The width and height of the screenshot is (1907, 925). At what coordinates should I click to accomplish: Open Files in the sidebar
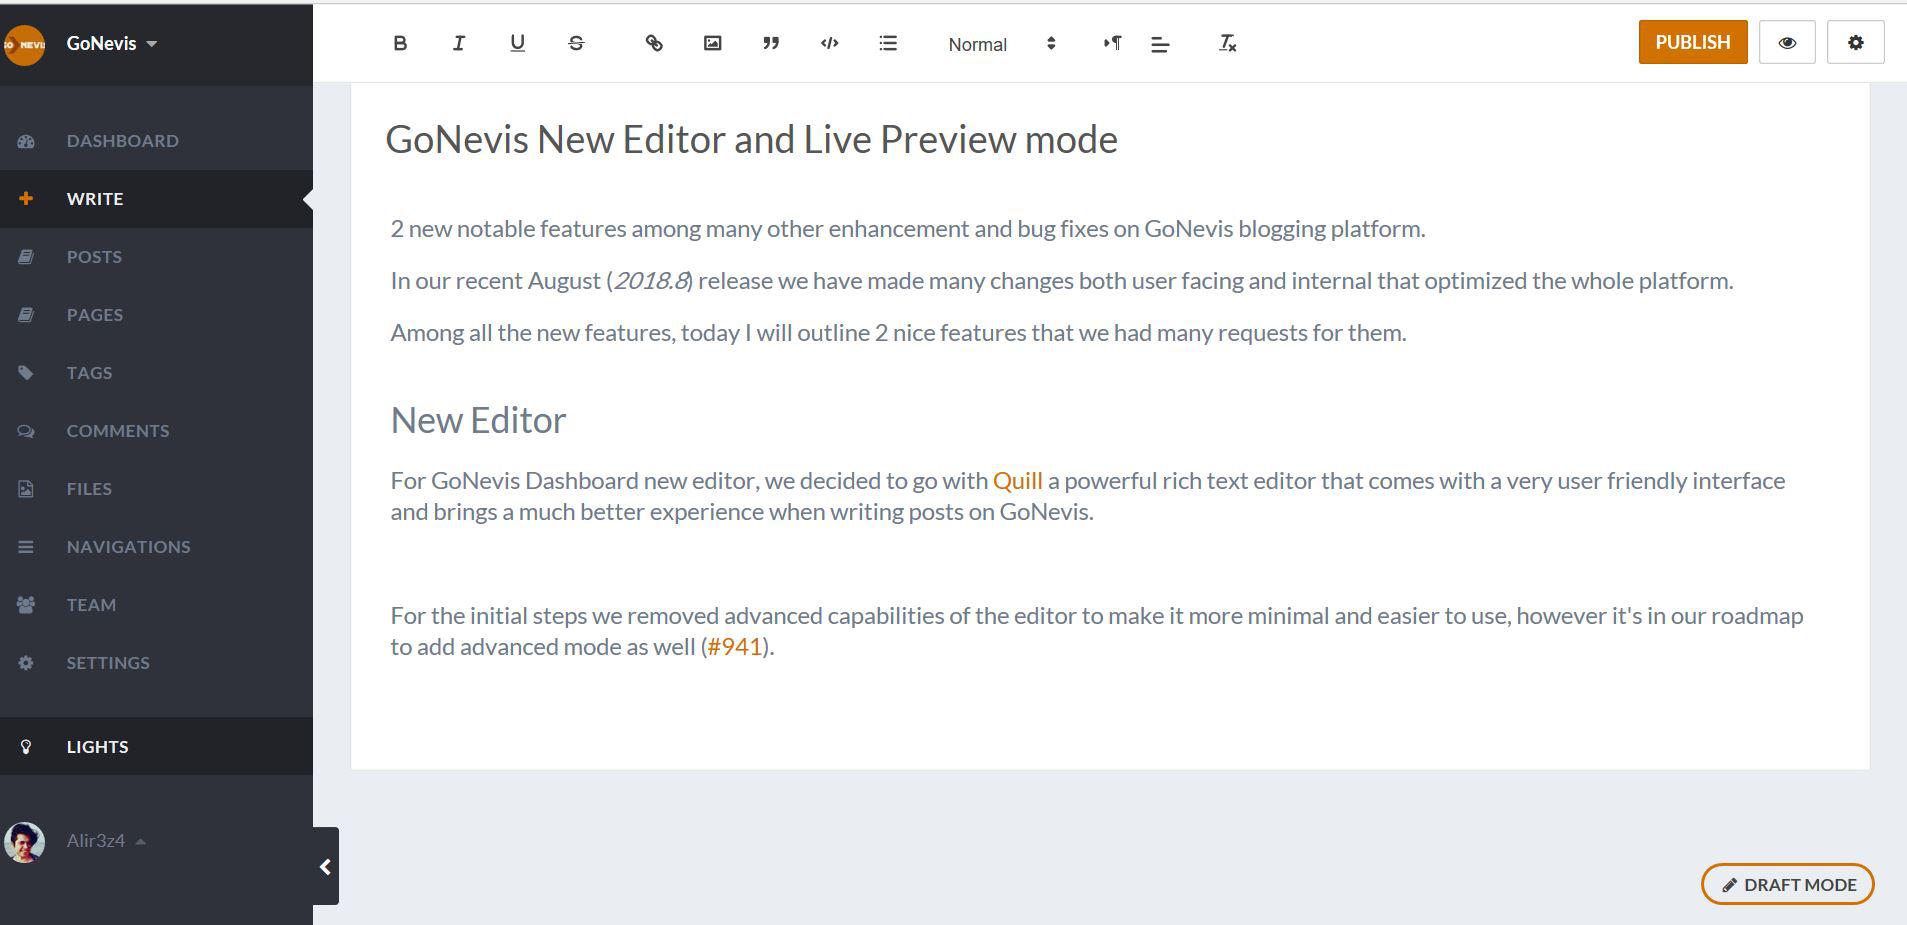pyautogui.click(x=156, y=489)
